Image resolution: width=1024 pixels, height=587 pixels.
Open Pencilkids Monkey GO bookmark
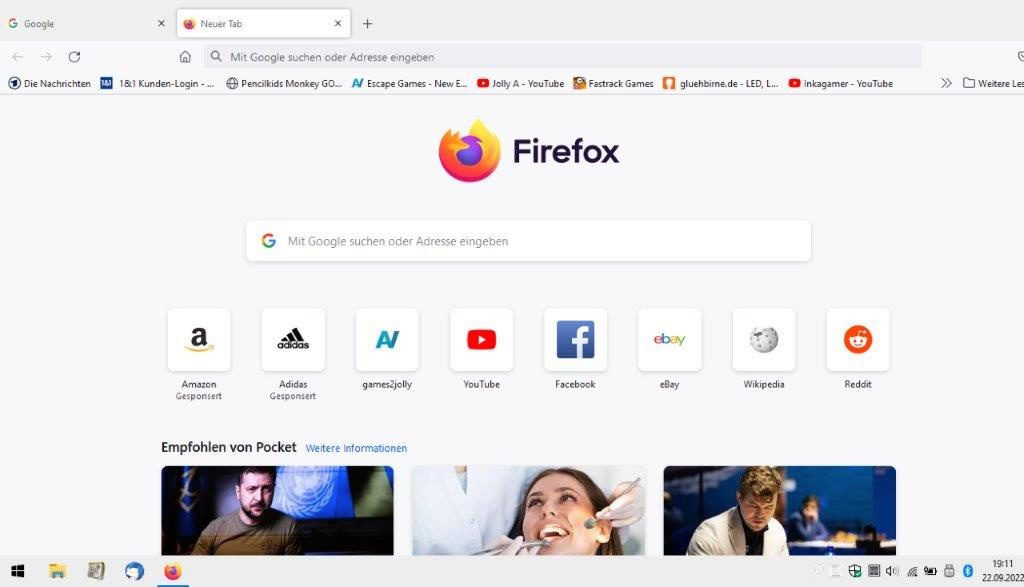[284, 84]
